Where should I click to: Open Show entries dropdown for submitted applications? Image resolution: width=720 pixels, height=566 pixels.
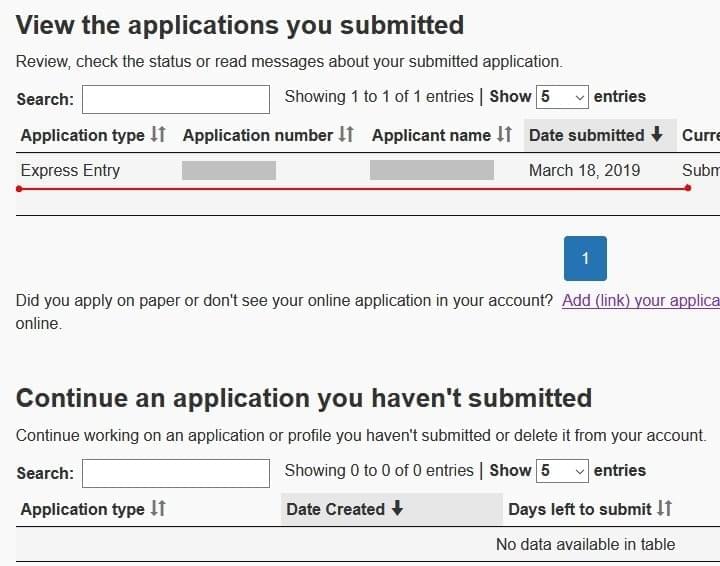click(562, 97)
